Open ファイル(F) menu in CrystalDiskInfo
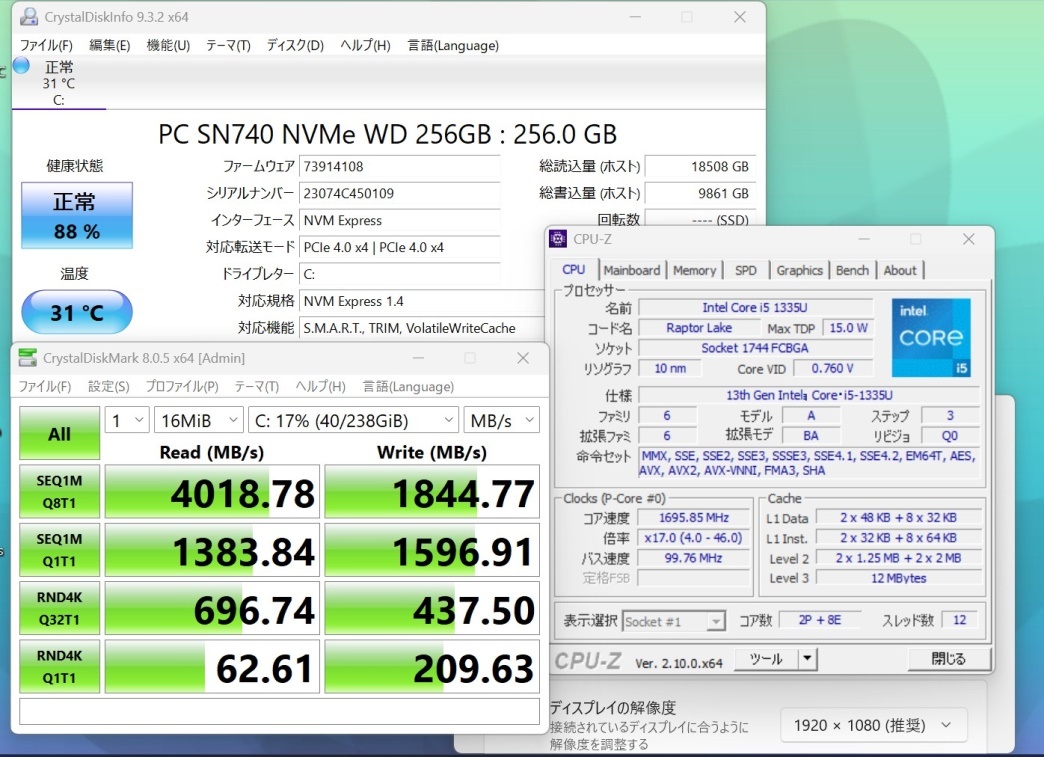The height and width of the screenshot is (757, 1044). pyautogui.click(x=46, y=45)
